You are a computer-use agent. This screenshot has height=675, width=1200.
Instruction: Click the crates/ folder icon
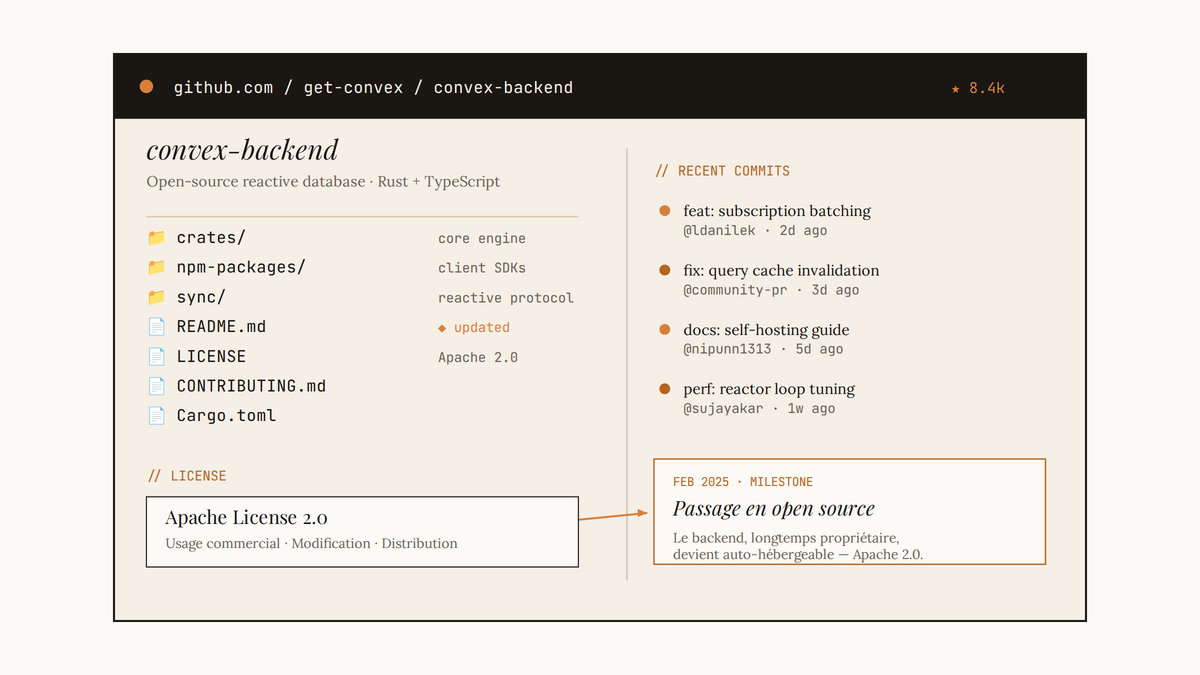pyautogui.click(x=156, y=238)
